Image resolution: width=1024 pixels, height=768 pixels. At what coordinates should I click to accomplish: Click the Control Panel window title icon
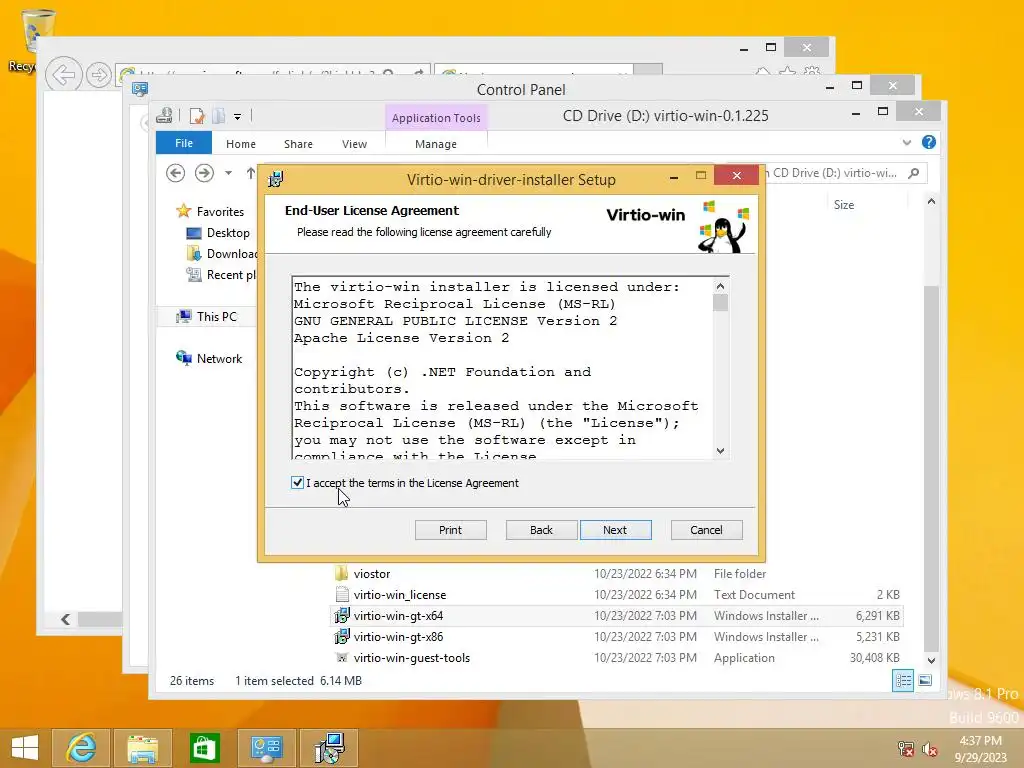pos(140,88)
